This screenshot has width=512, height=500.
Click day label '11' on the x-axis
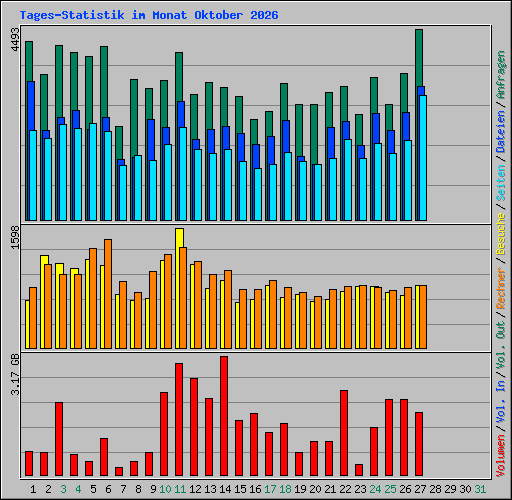click(180, 489)
